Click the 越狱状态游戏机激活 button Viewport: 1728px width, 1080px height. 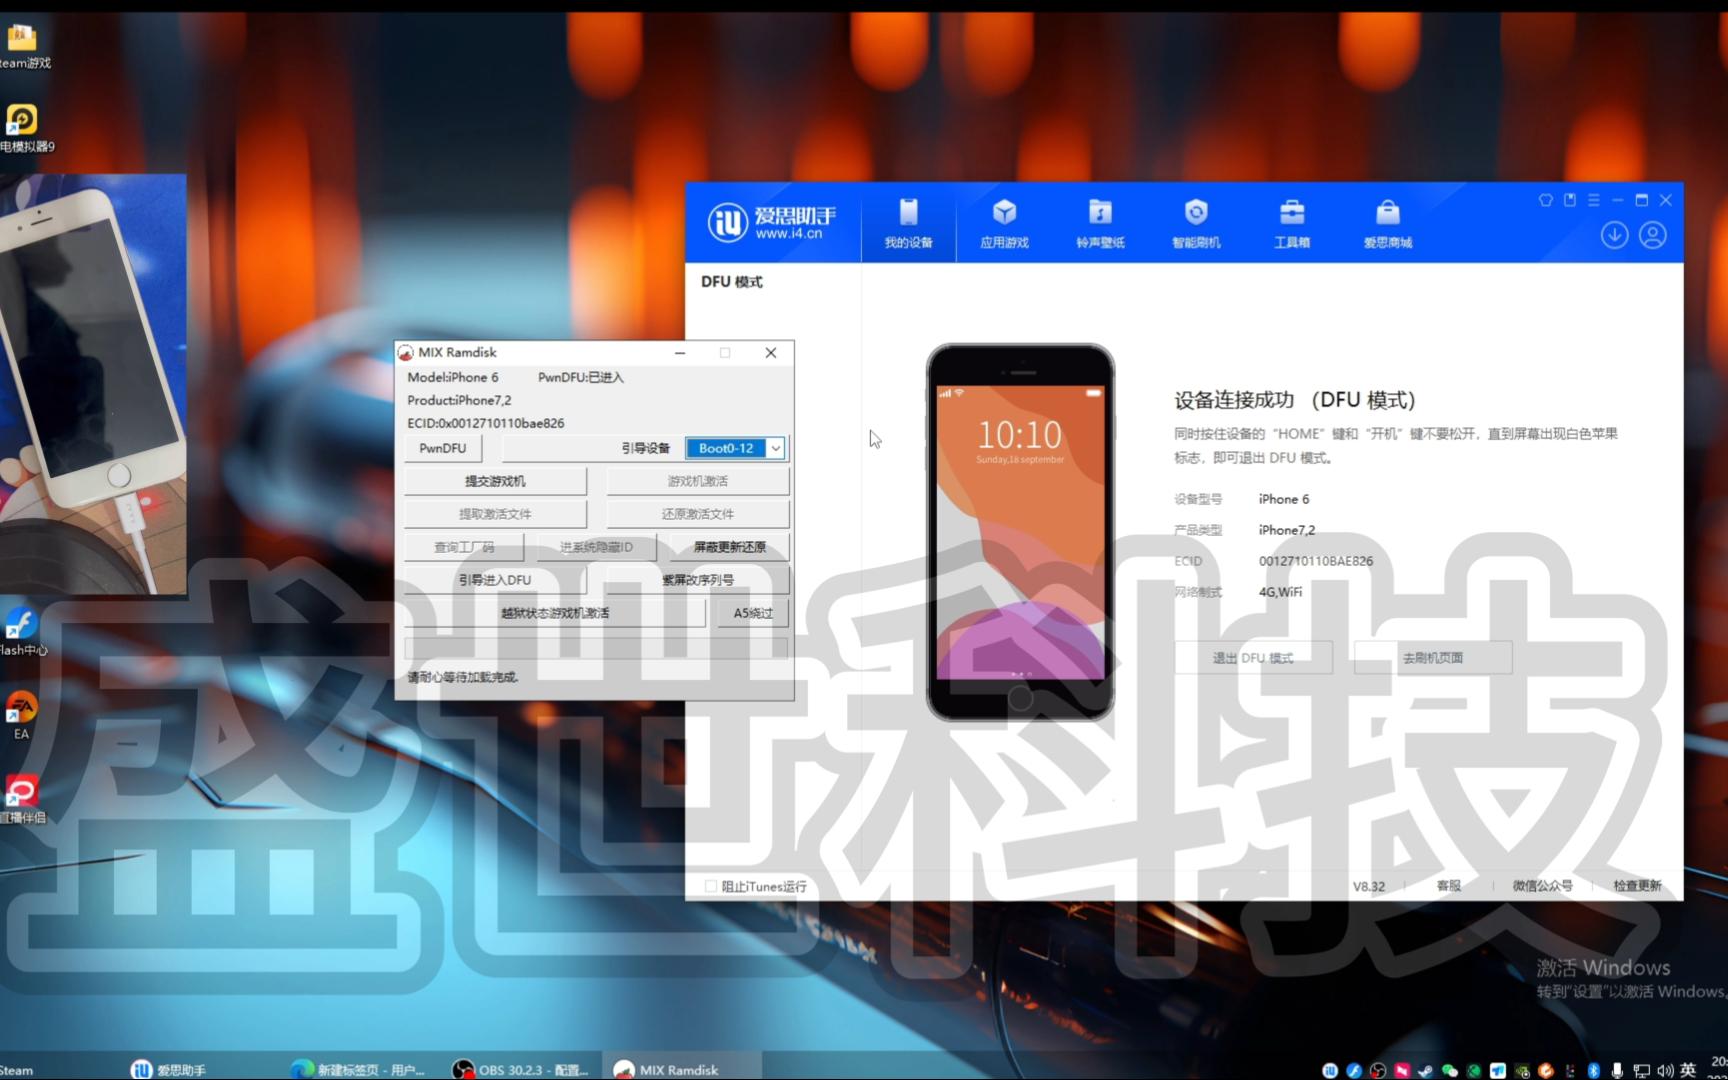pos(555,613)
